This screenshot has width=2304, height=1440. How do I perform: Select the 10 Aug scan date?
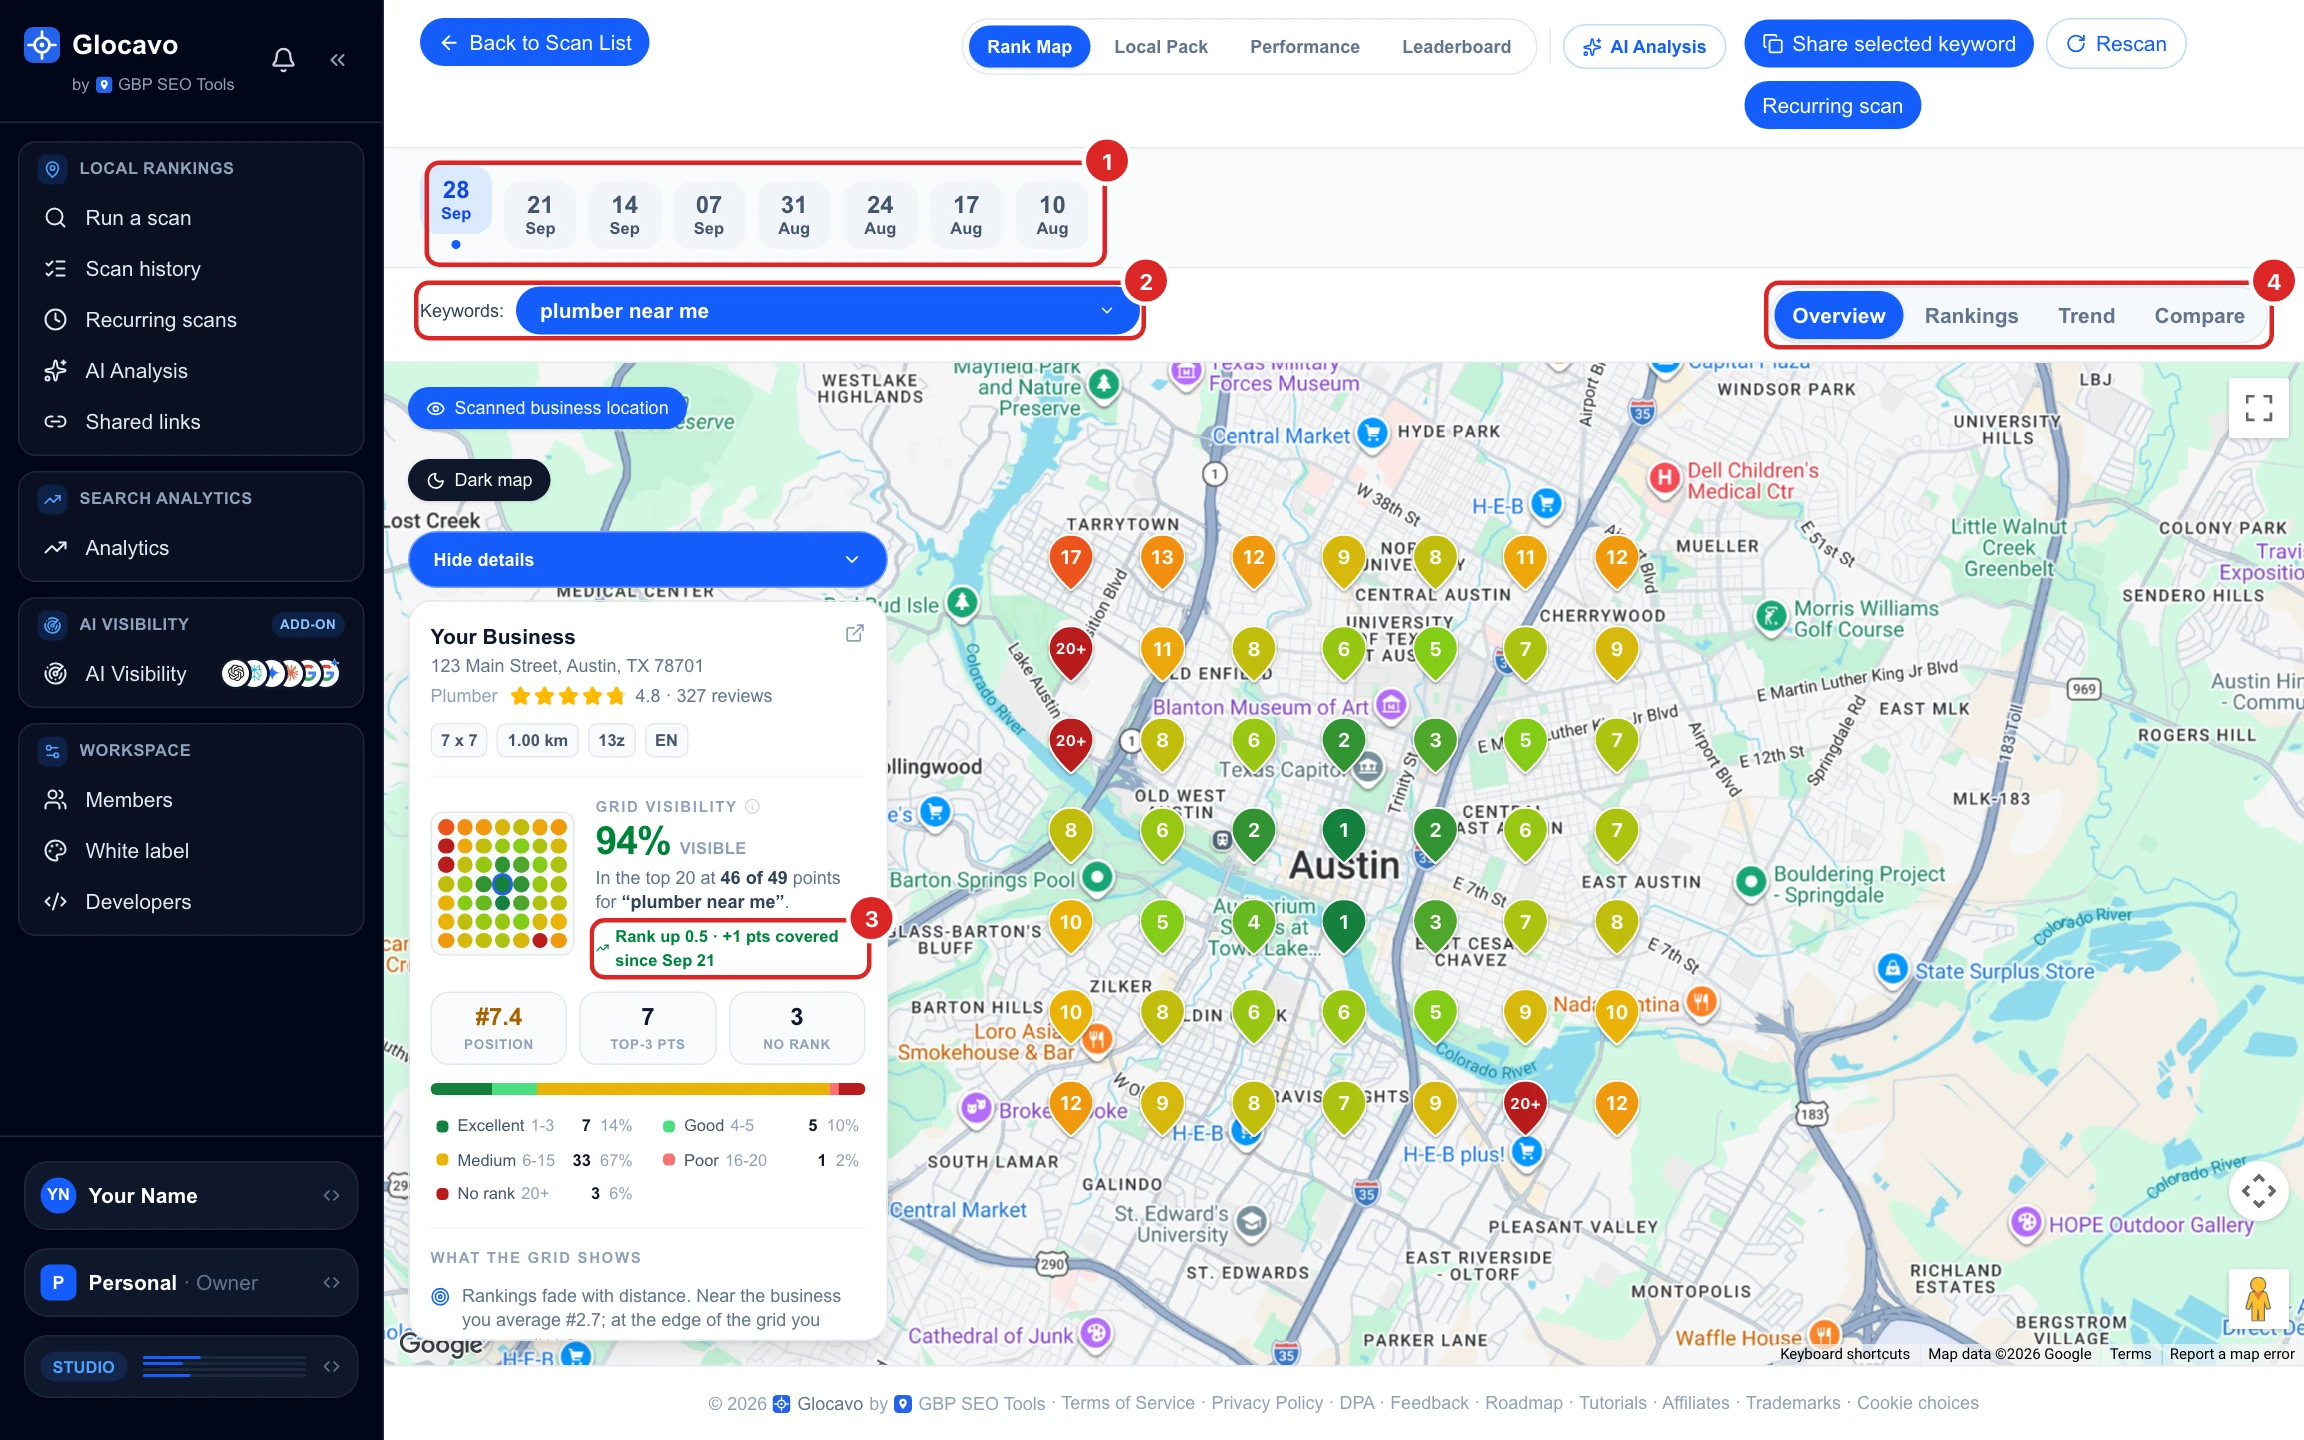pyautogui.click(x=1052, y=215)
